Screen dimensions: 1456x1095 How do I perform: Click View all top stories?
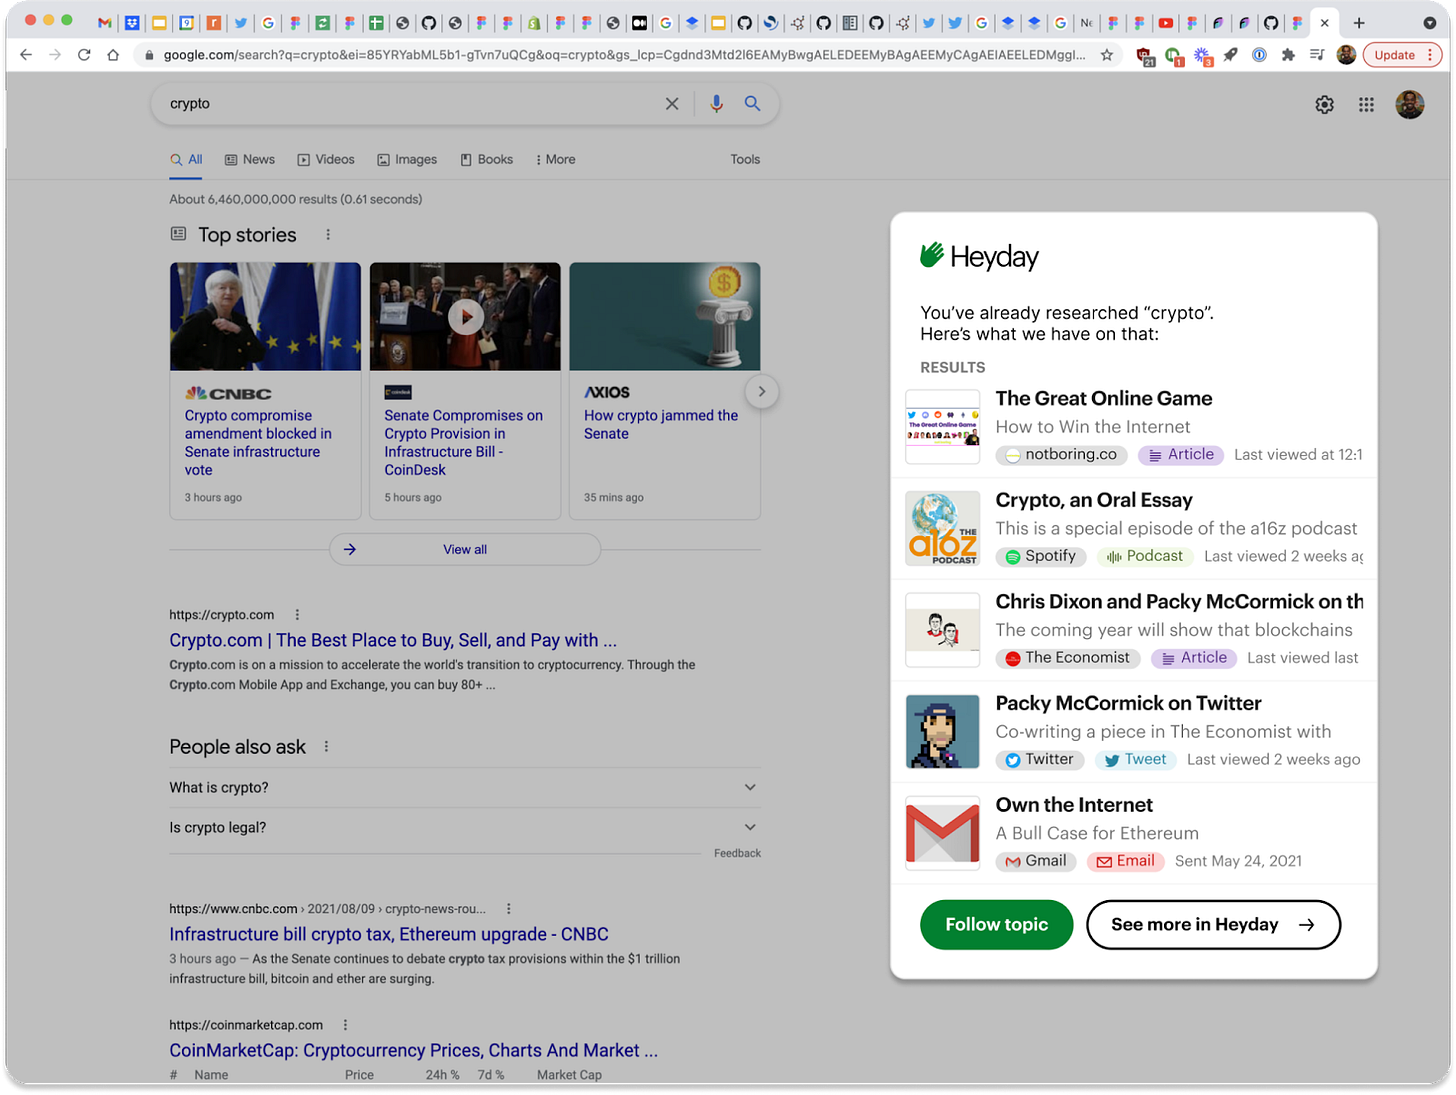pyautogui.click(x=465, y=549)
